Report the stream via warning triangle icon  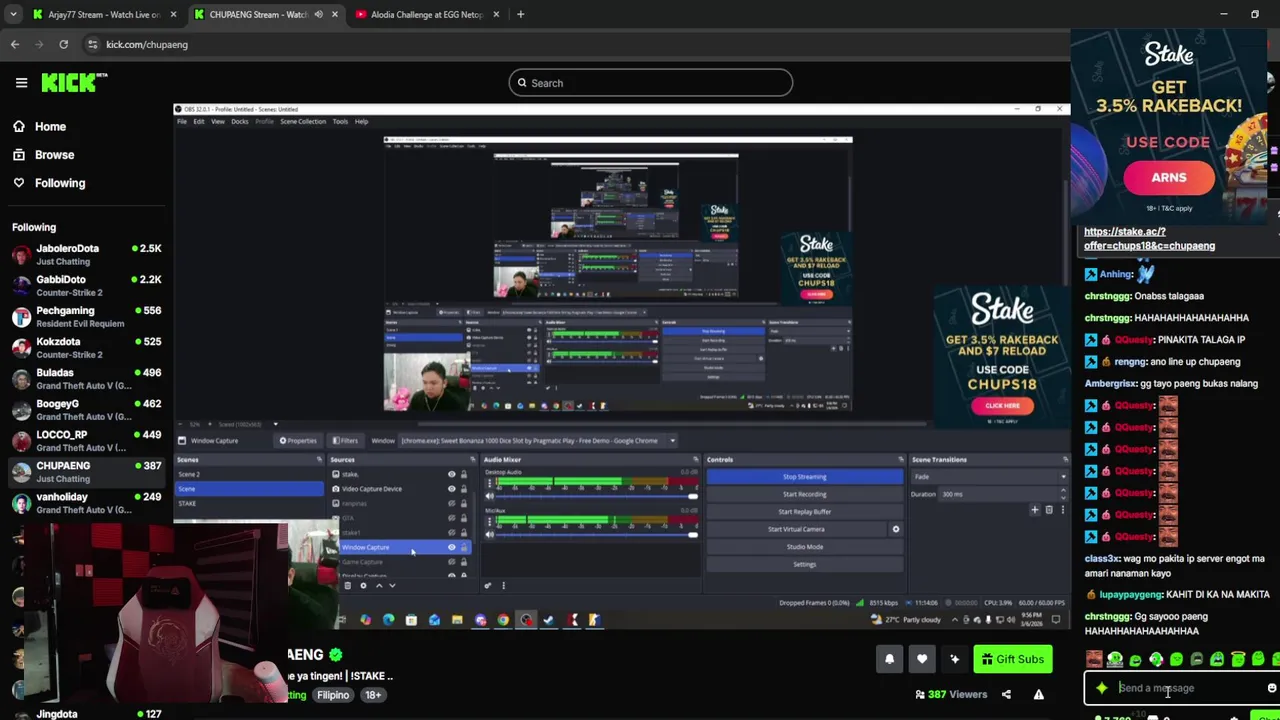coord(1038,694)
